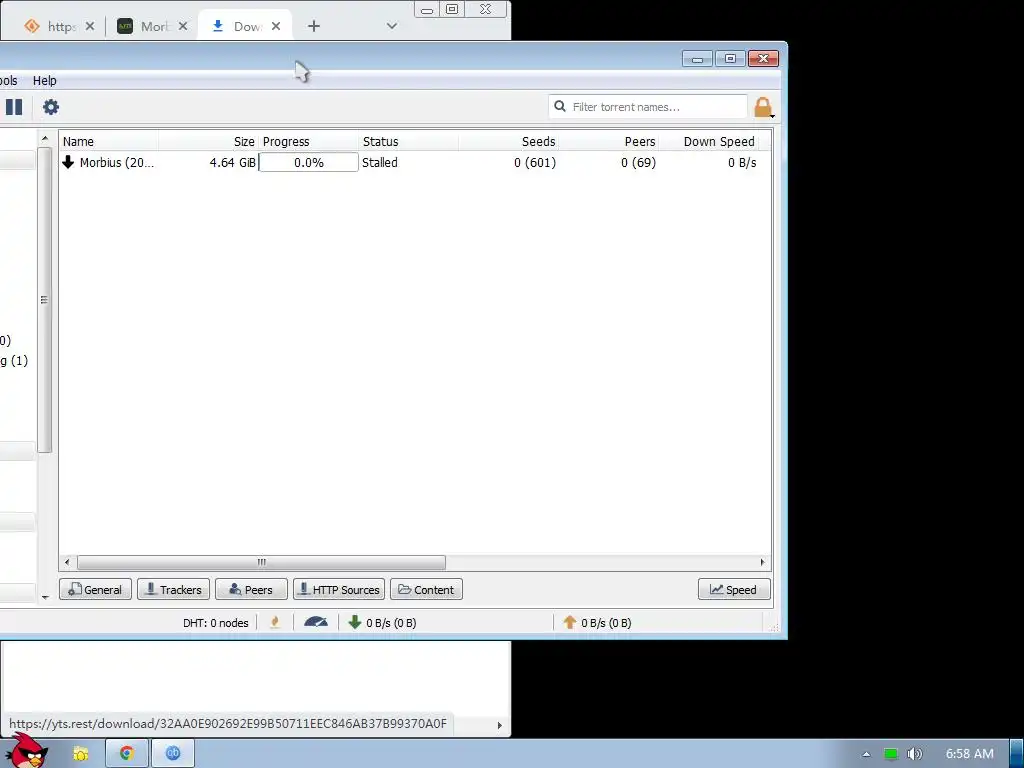The height and width of the screenshot is (768, 1024).
Task: Click the 0 B/s (0 B) upload rate text
Action: [x=606, y=623]
